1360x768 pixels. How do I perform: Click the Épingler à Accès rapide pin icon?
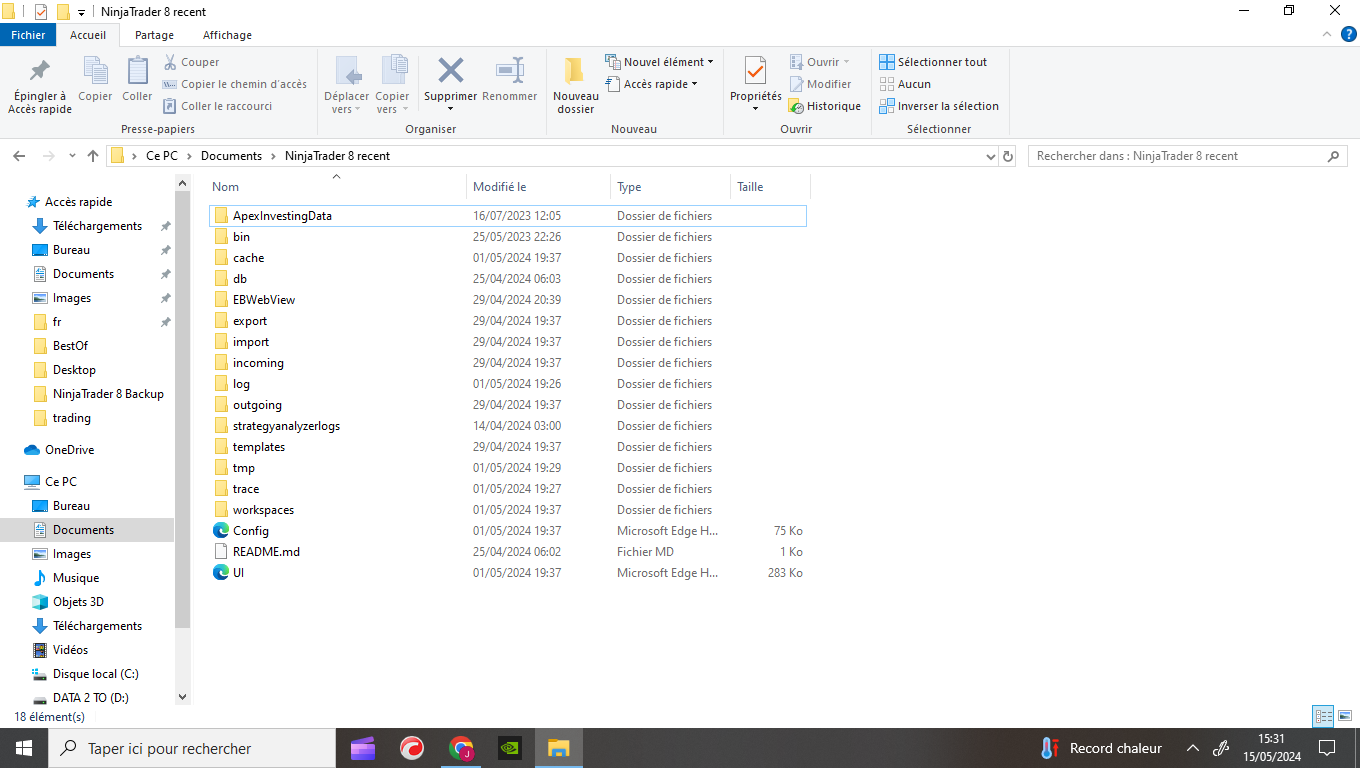[x=40, y=71]
